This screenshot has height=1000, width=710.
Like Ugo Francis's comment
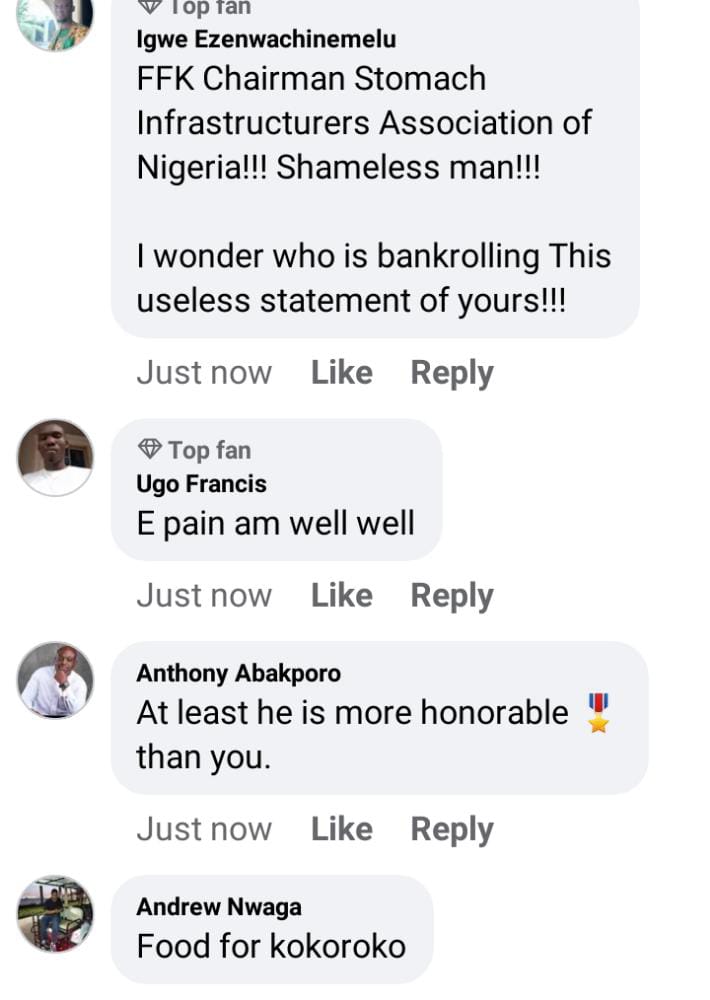(341, 596)
